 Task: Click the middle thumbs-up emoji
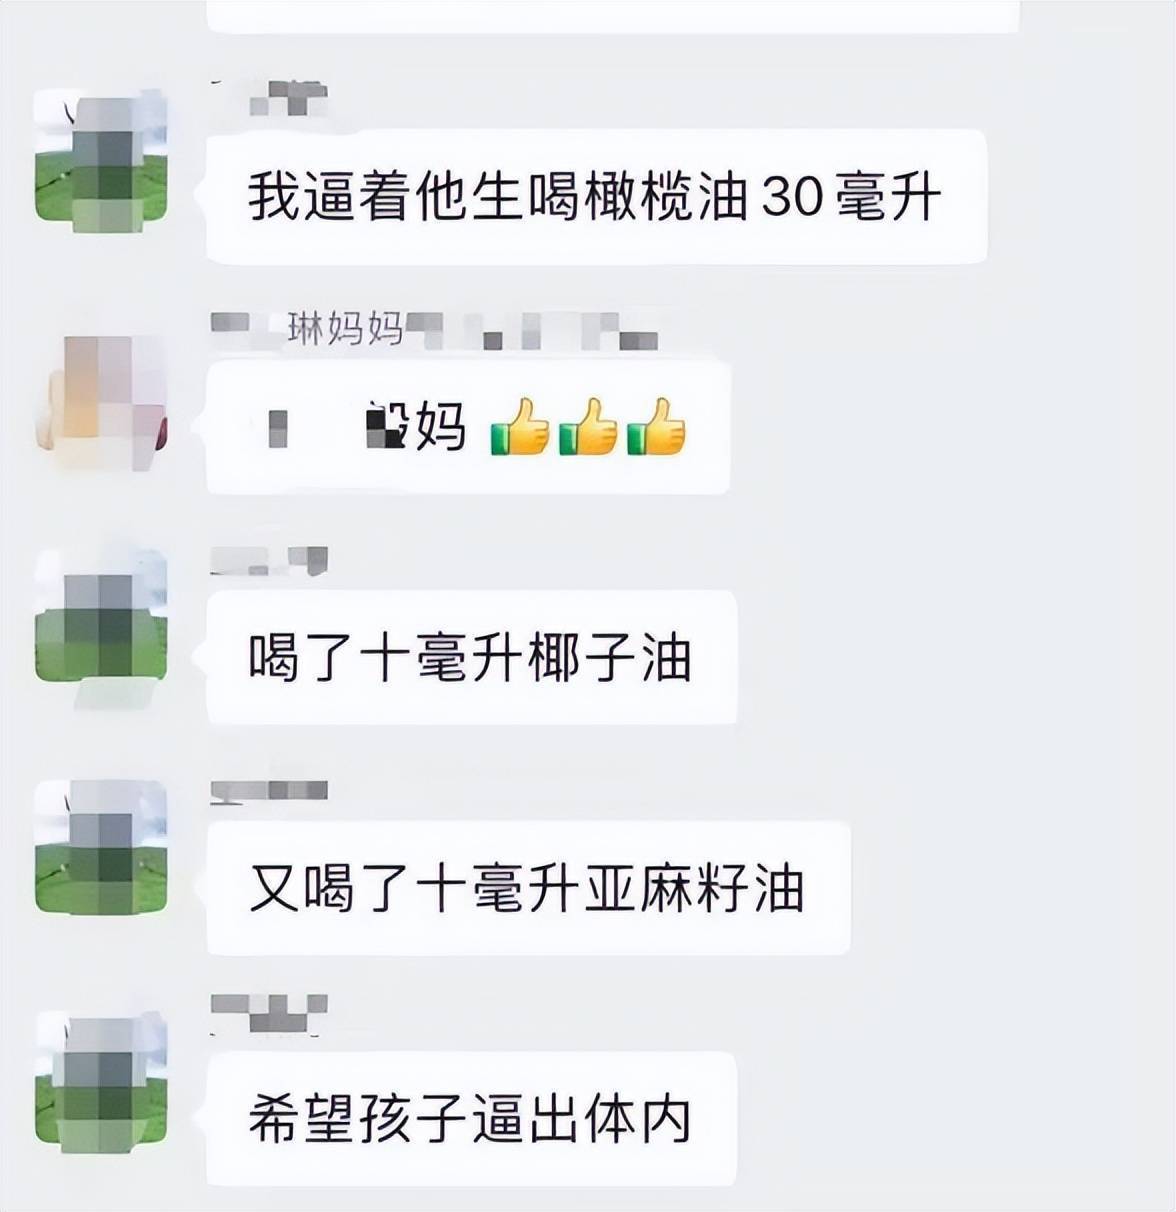[x=588, y=428]
